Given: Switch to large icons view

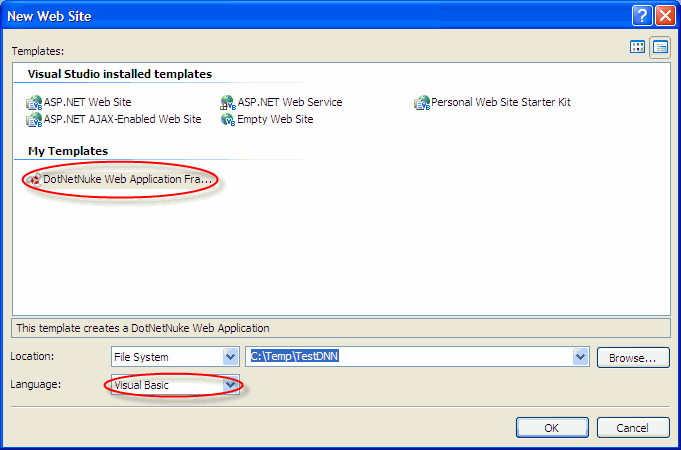Looking at the screenshot, I should [x=637, y=47].
